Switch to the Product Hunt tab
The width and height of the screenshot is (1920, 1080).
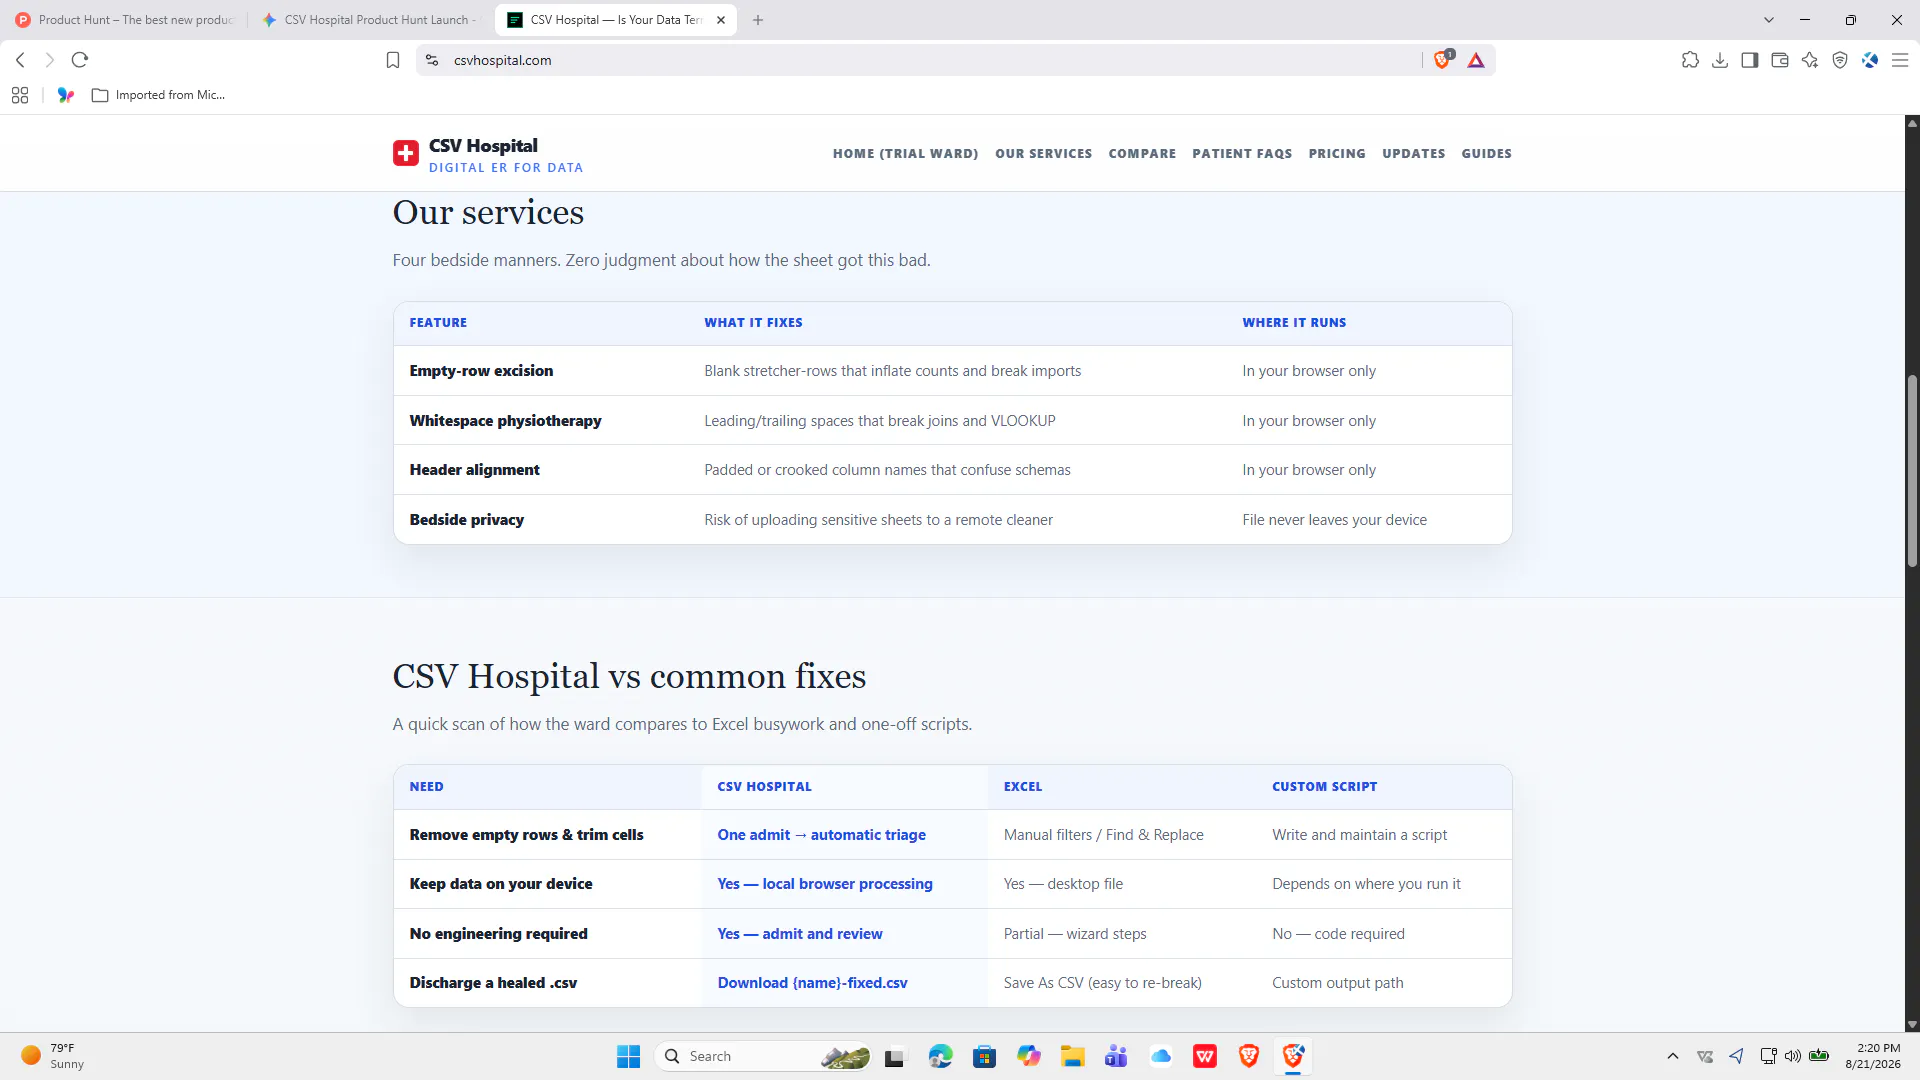coord(124,20)
